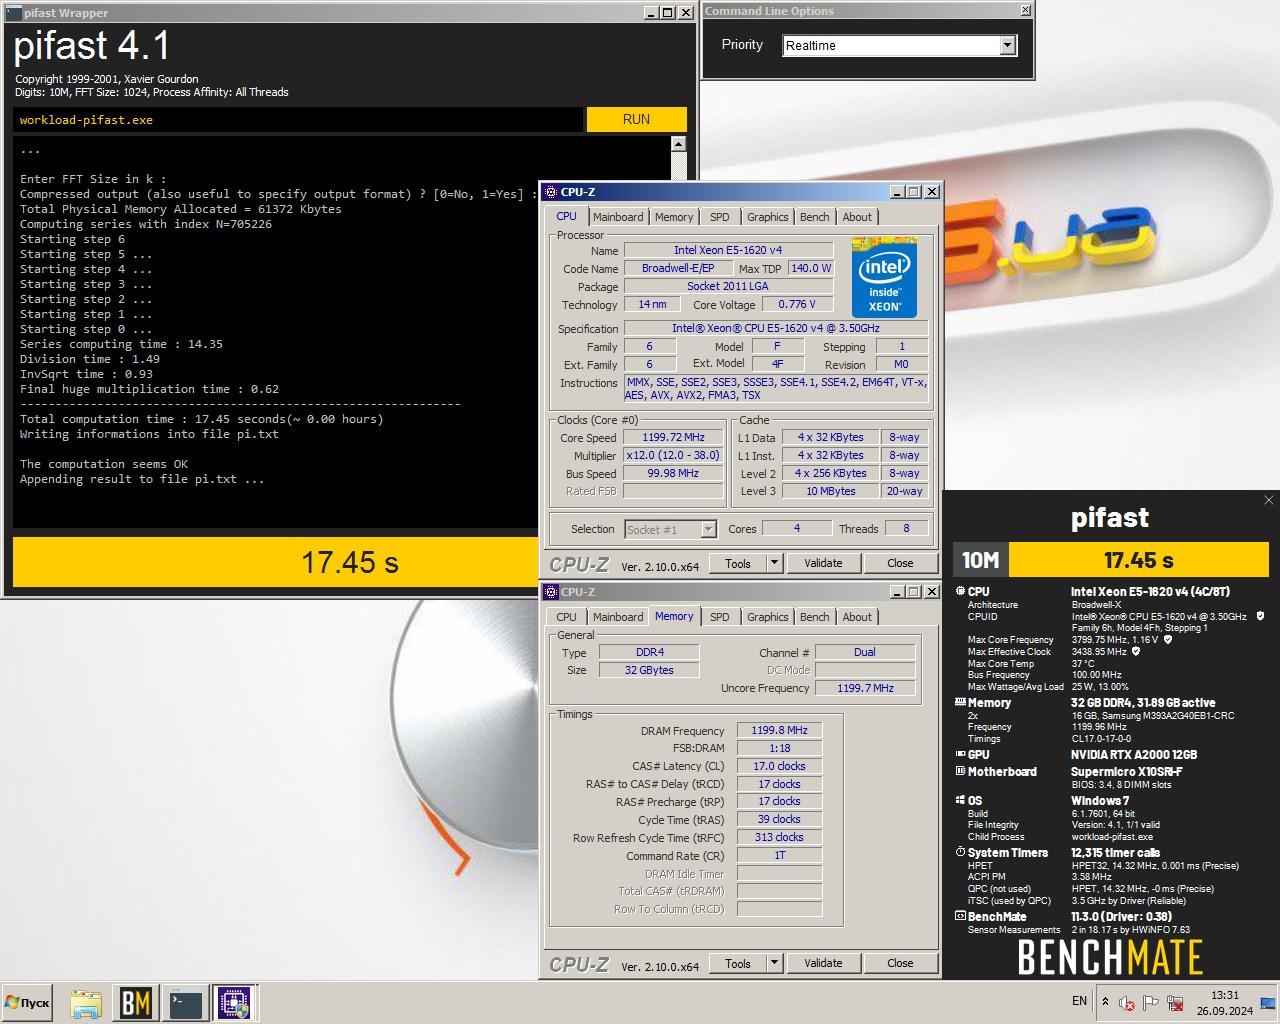Viewport: 1280px width, 1024px height.
Task: Expand Tools dropdown arrow in upper CPU-Z
Action: coord(773,563)
